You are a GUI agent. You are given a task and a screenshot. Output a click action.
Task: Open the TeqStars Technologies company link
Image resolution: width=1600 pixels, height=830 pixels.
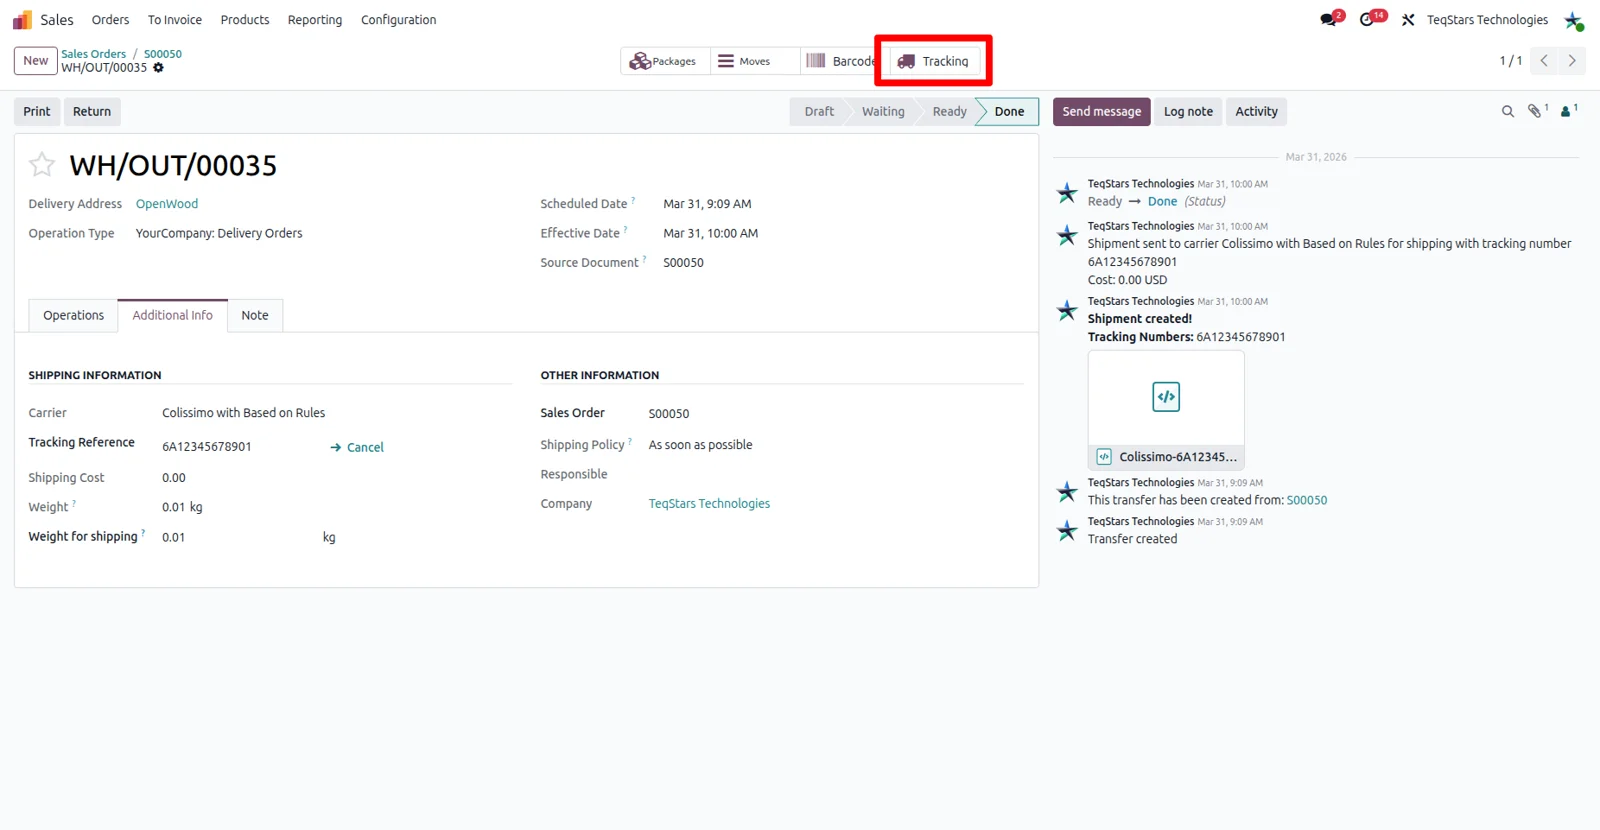click(x=709, y=504)
